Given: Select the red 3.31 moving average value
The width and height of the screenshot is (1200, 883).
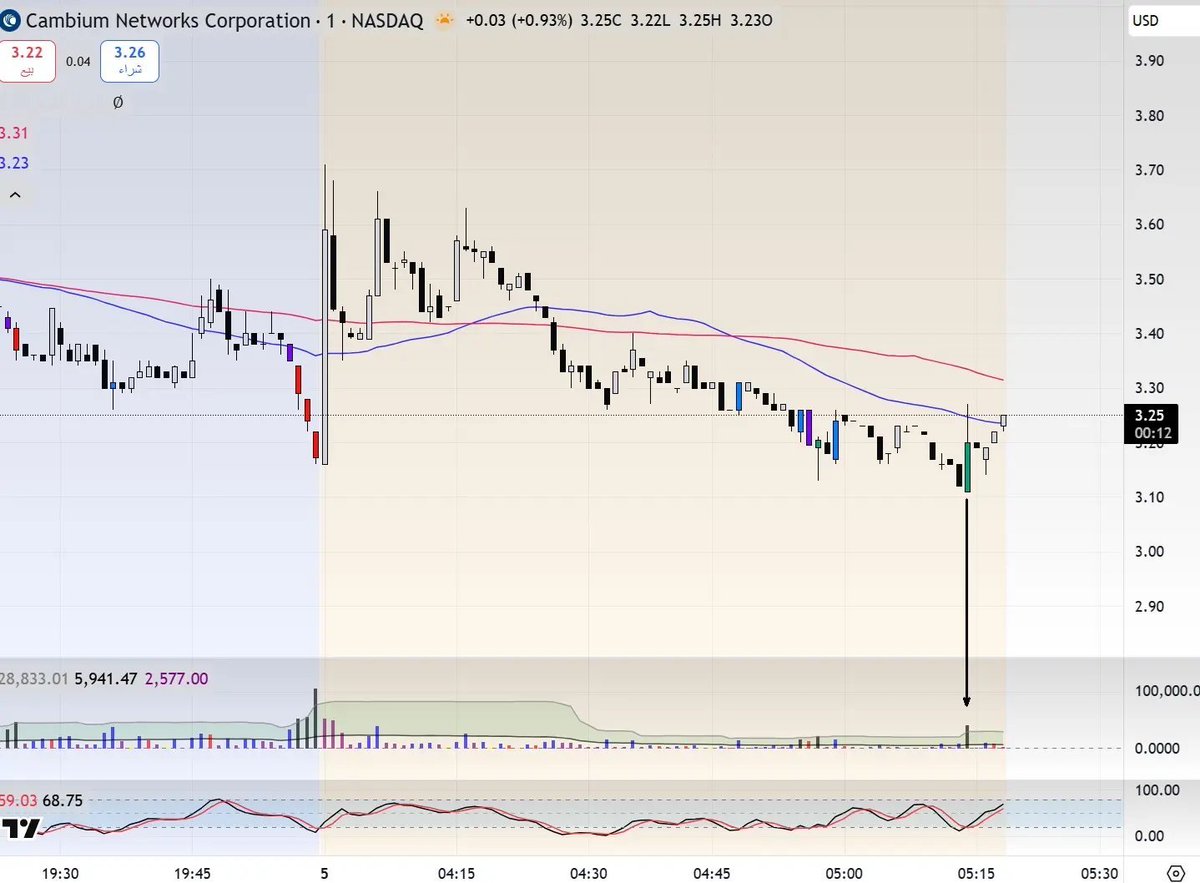Looking at the screenshot, I should pyautogui.click(x=13, y=133).
